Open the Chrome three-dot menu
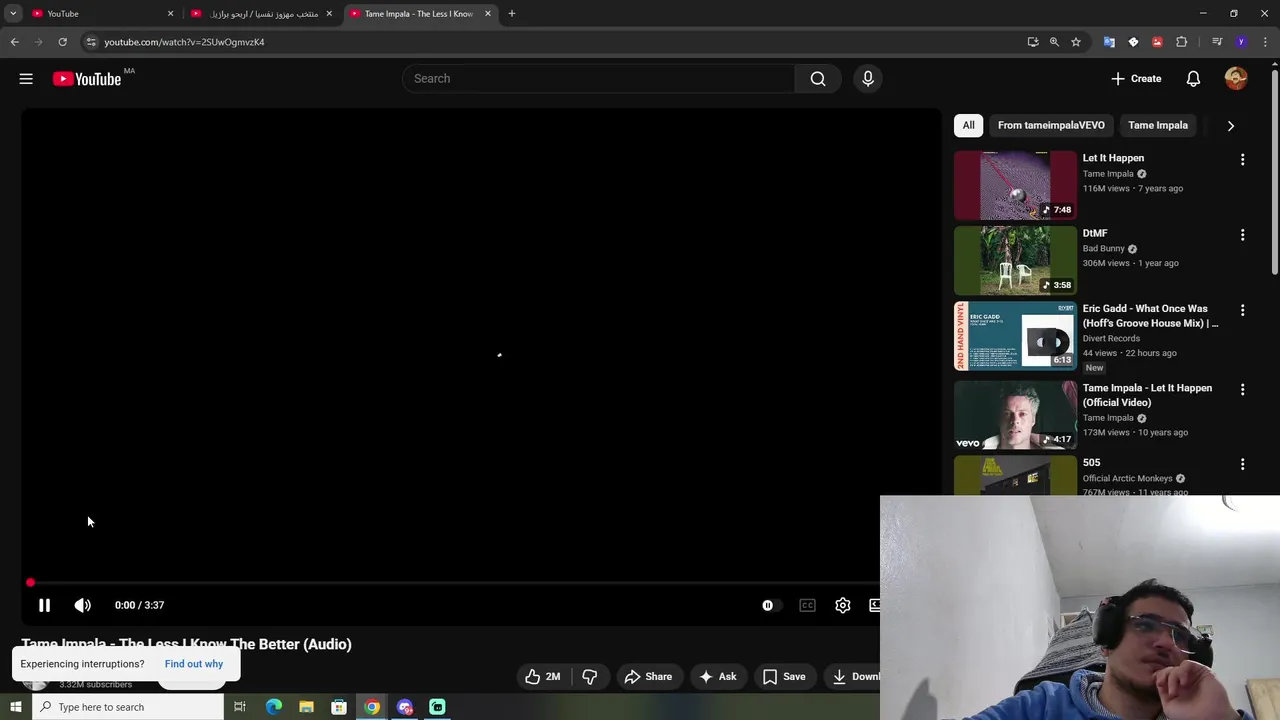Image resolution: width=1280 pixels, height=720 pixels. [x=1266, y=42]
